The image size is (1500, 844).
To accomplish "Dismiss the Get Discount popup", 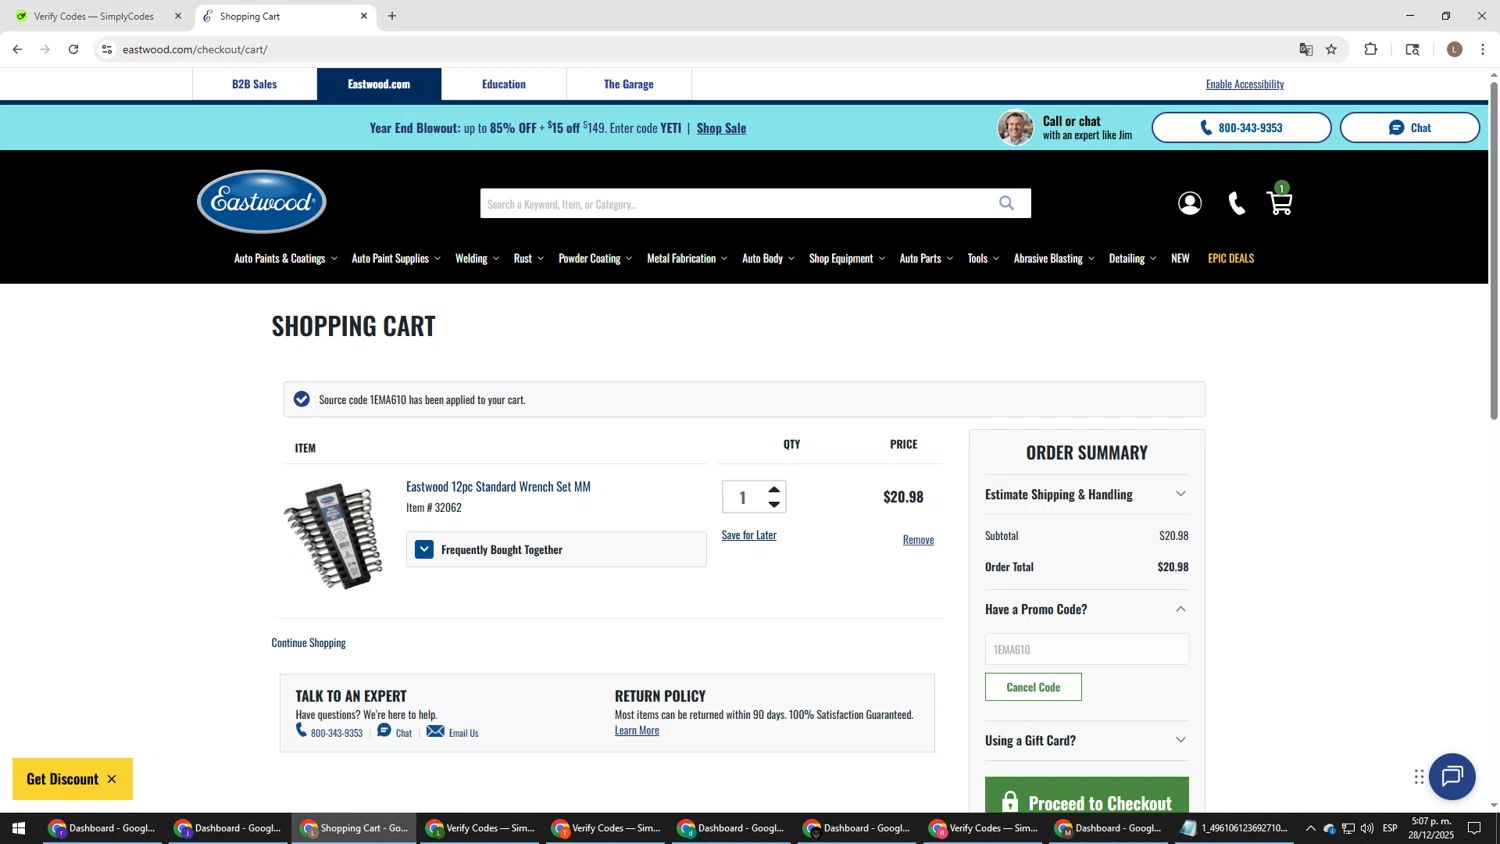I will pyautogui.click(x=112, y=779).
